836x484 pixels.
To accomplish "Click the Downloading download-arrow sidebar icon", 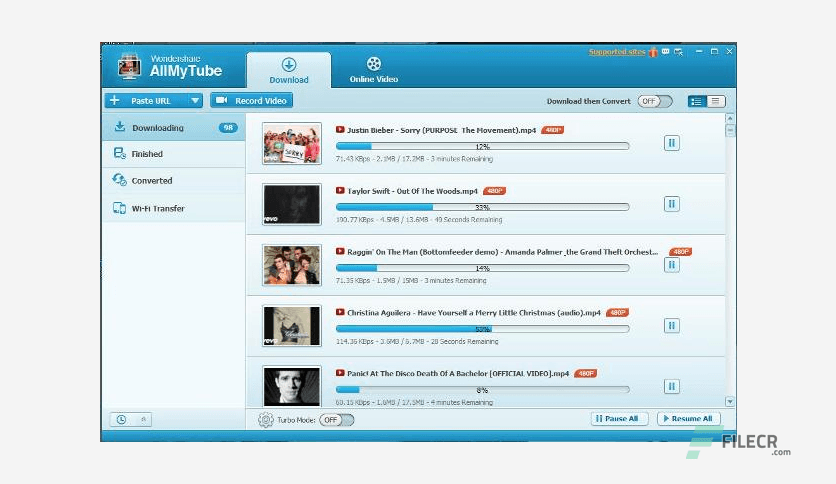I will (120, 127).
